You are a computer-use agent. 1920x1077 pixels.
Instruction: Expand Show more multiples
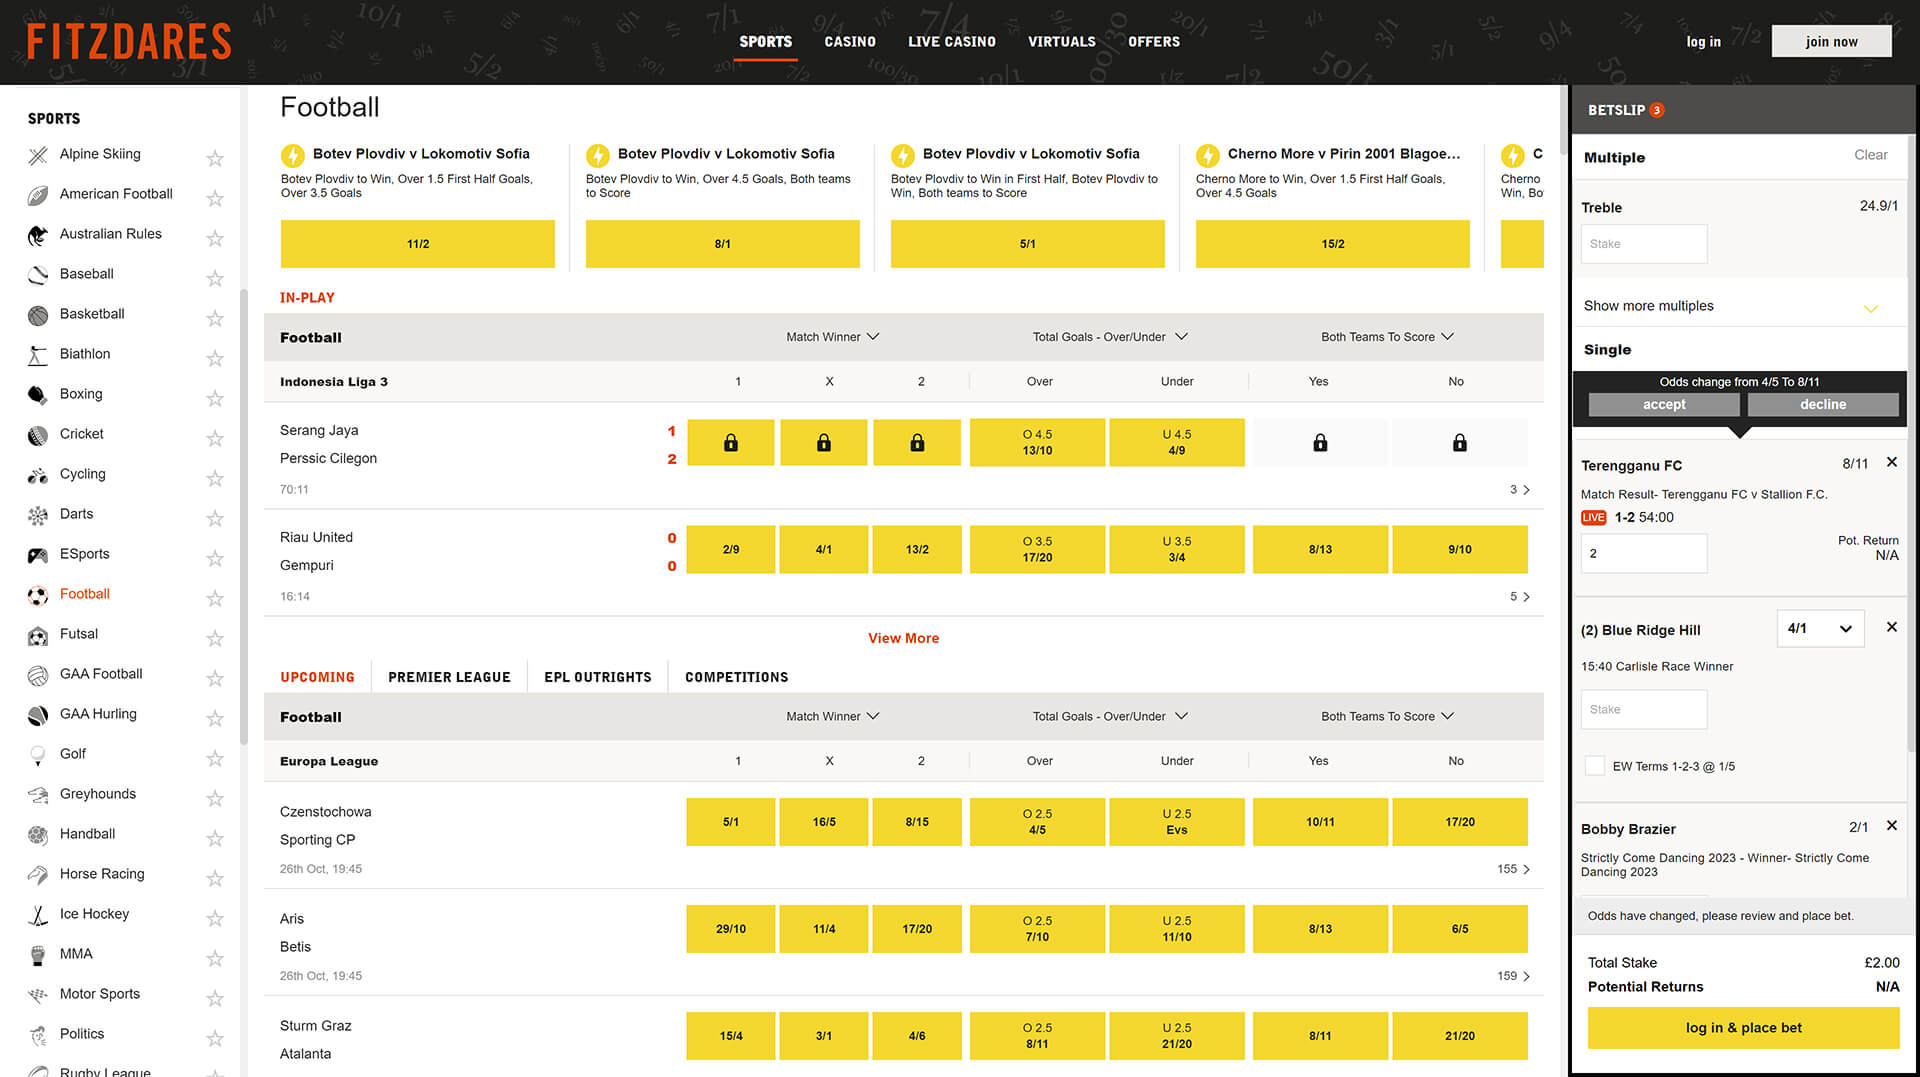click(x=1739, y=306)
